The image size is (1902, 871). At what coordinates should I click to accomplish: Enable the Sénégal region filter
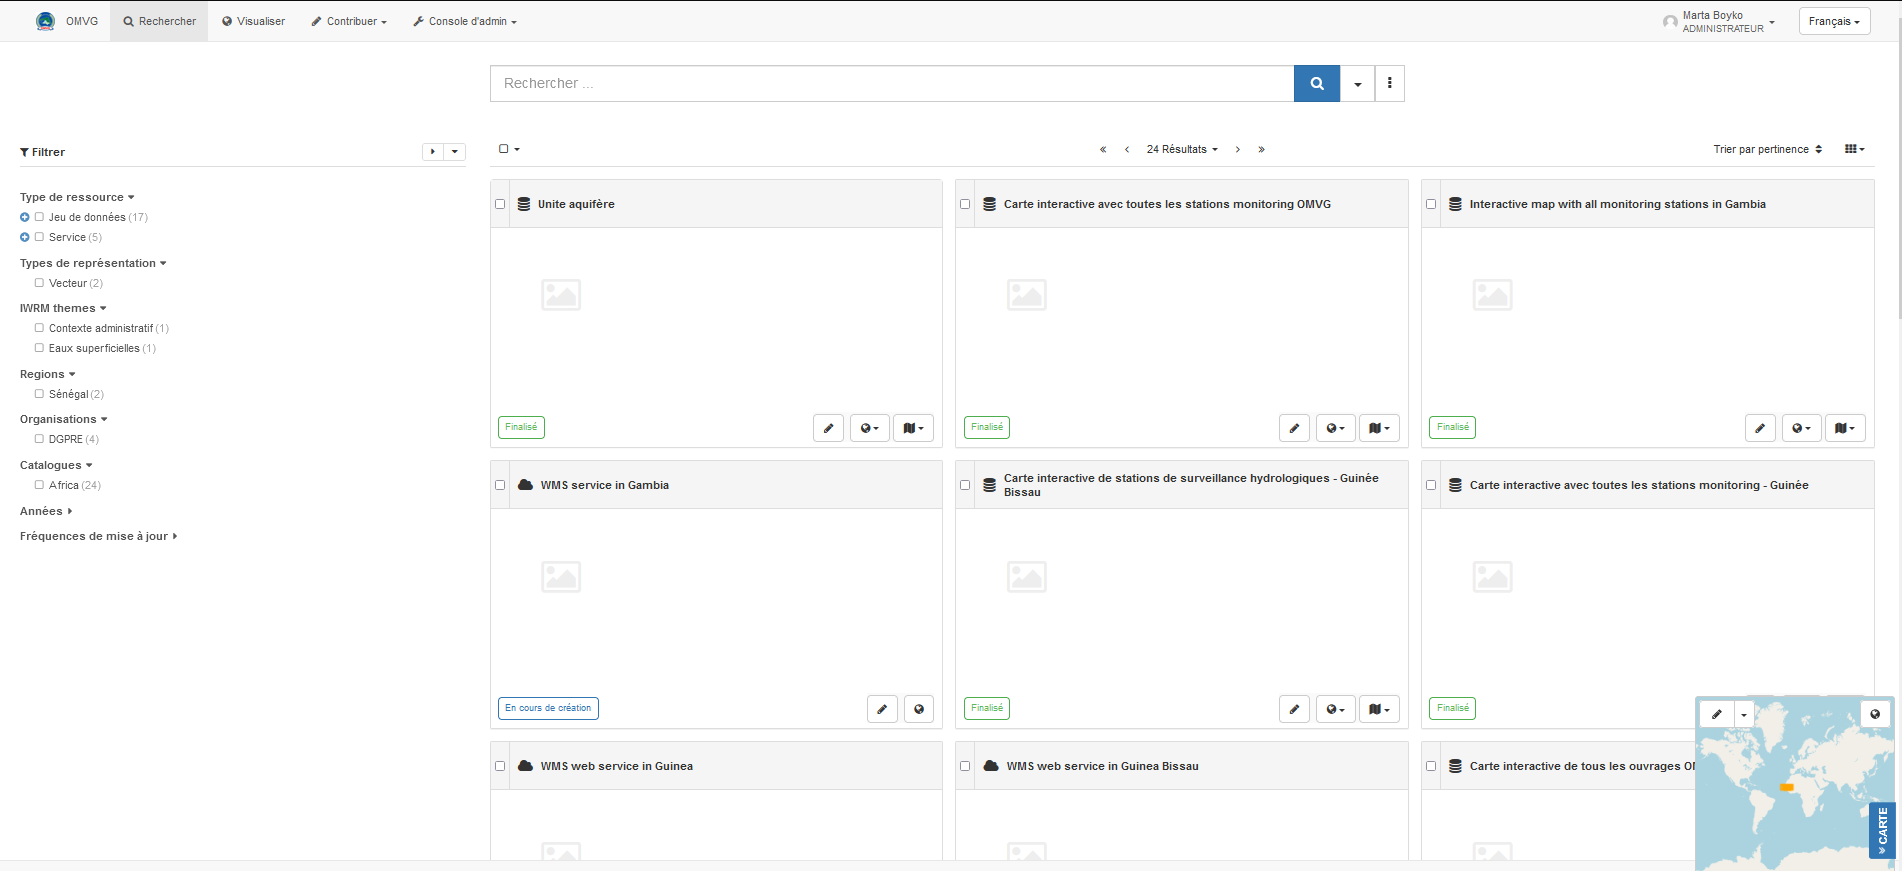[x=40, y=394]
